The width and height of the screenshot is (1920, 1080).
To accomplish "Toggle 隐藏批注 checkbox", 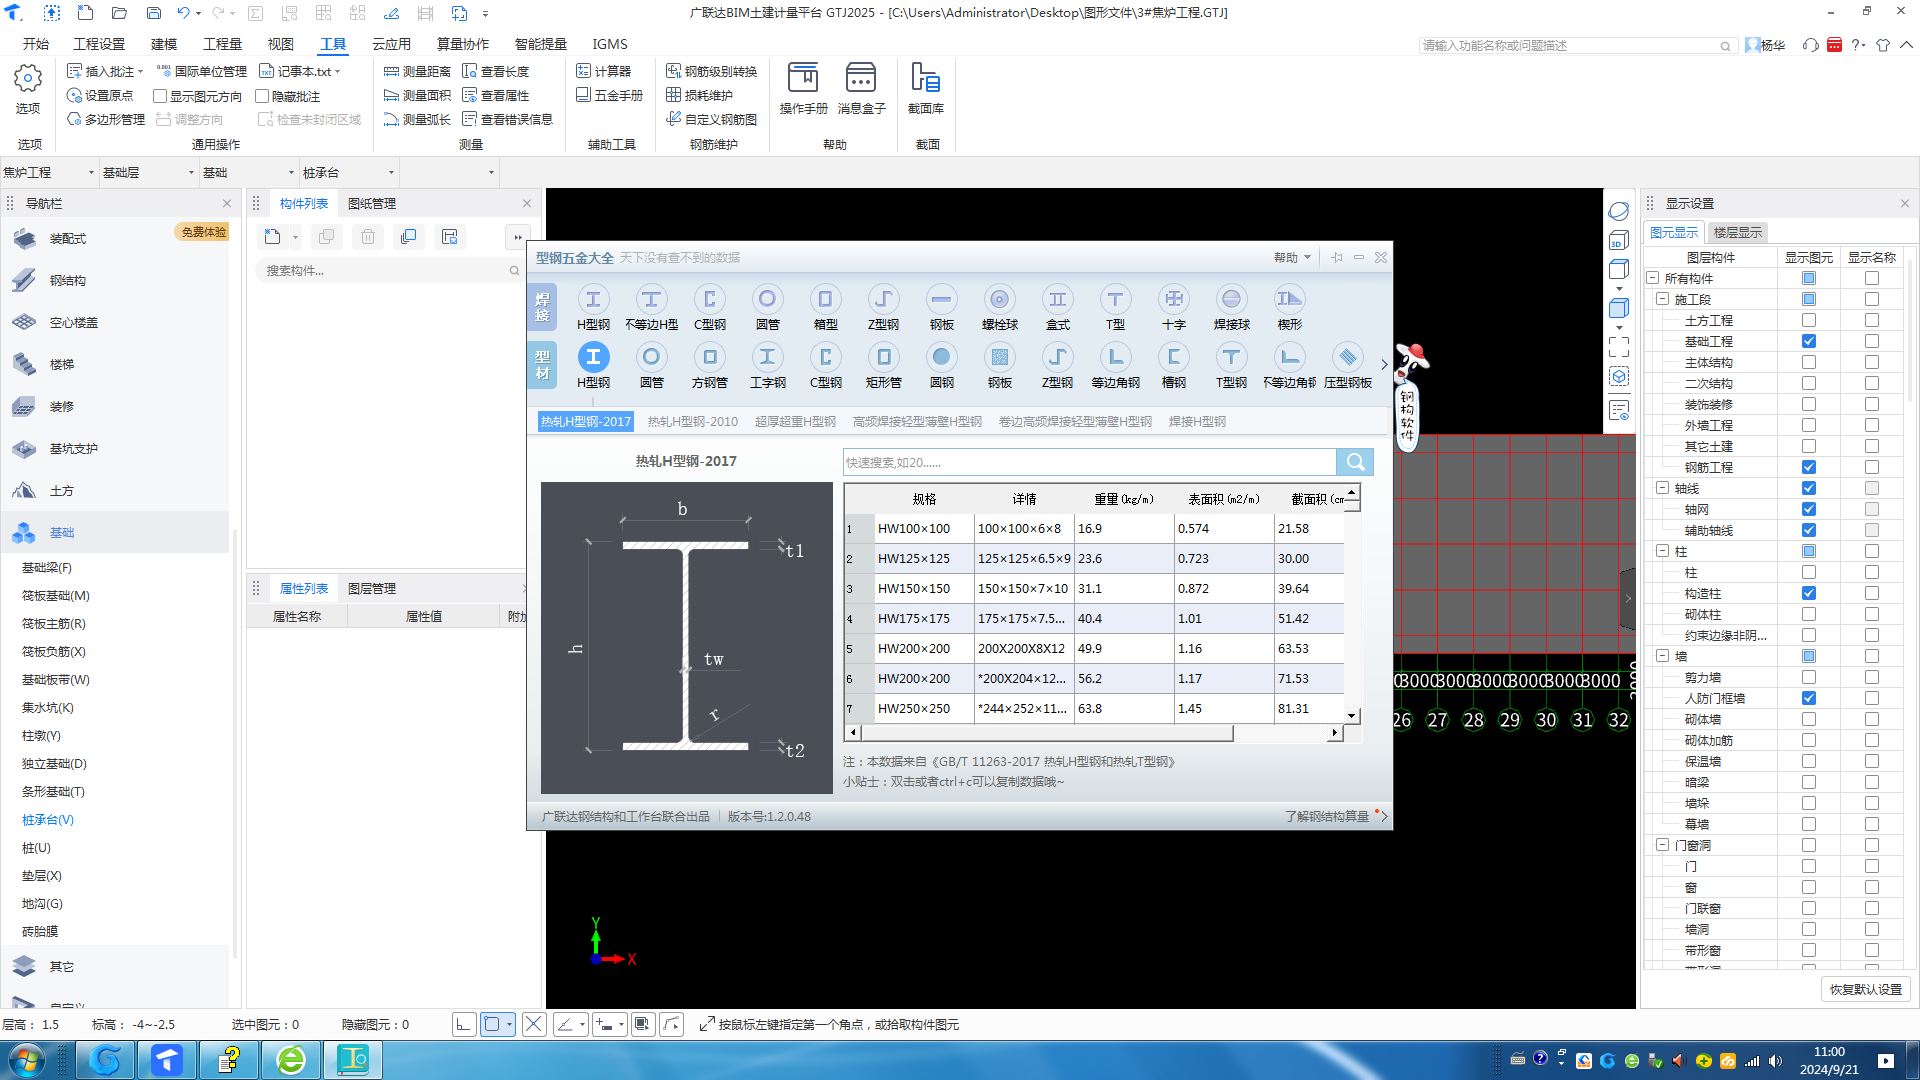I will [262, 96].
